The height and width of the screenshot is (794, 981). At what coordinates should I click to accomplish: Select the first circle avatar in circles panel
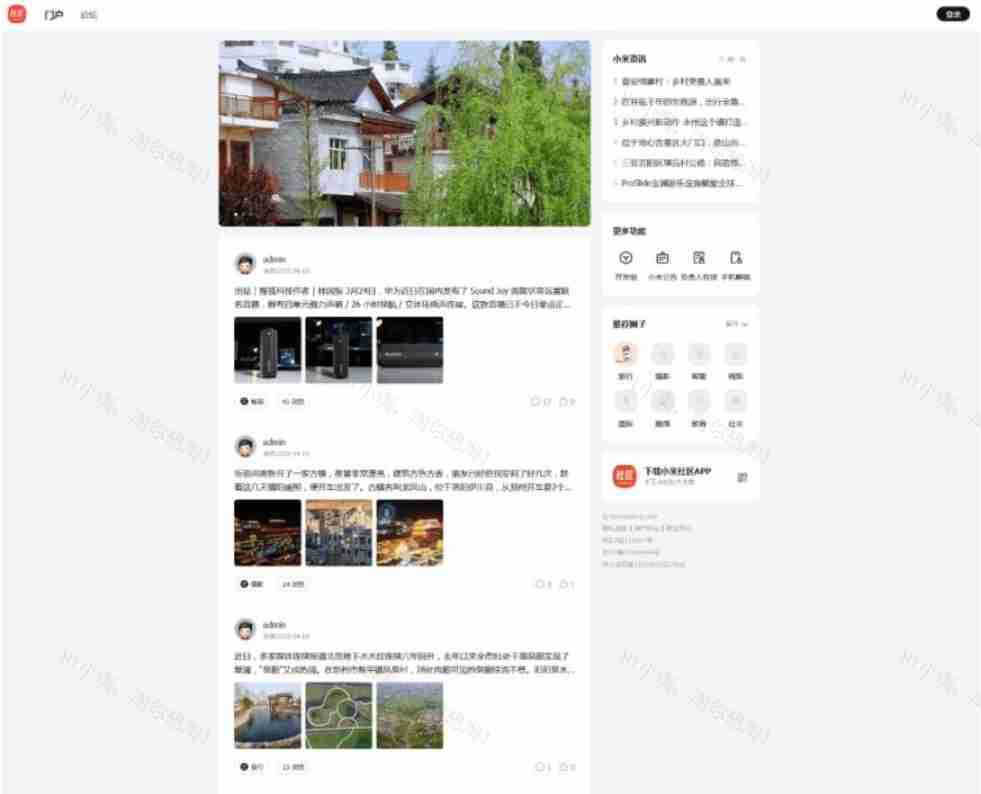coord(626,354)
